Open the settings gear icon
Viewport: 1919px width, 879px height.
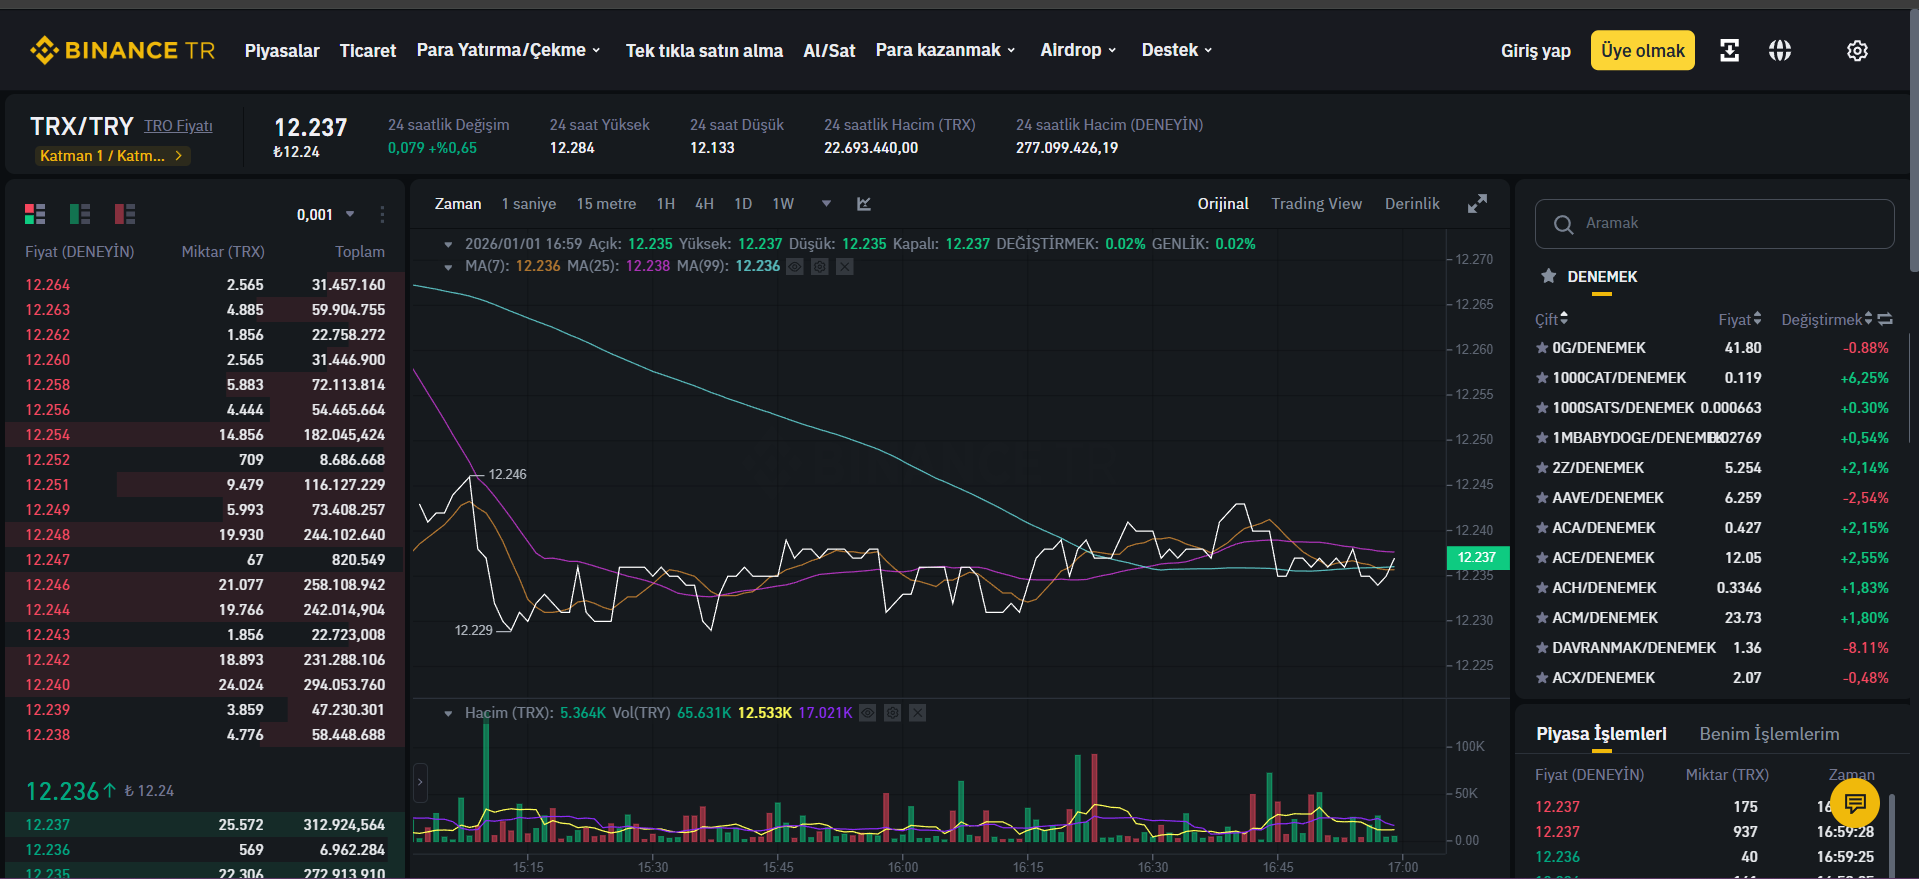1857,50
